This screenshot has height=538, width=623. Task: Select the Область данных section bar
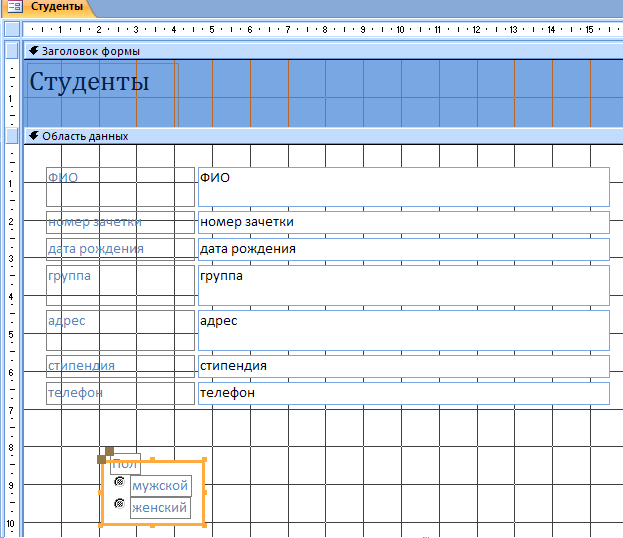(323, 136)
